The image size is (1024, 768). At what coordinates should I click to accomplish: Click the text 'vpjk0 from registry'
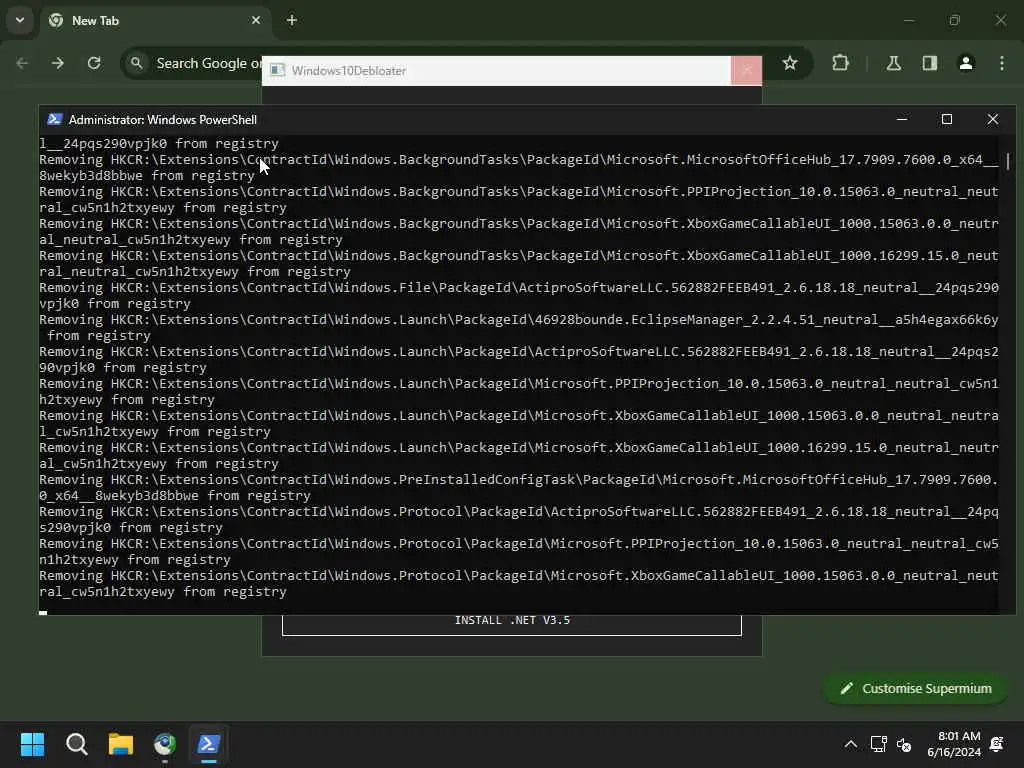[115, 304]
